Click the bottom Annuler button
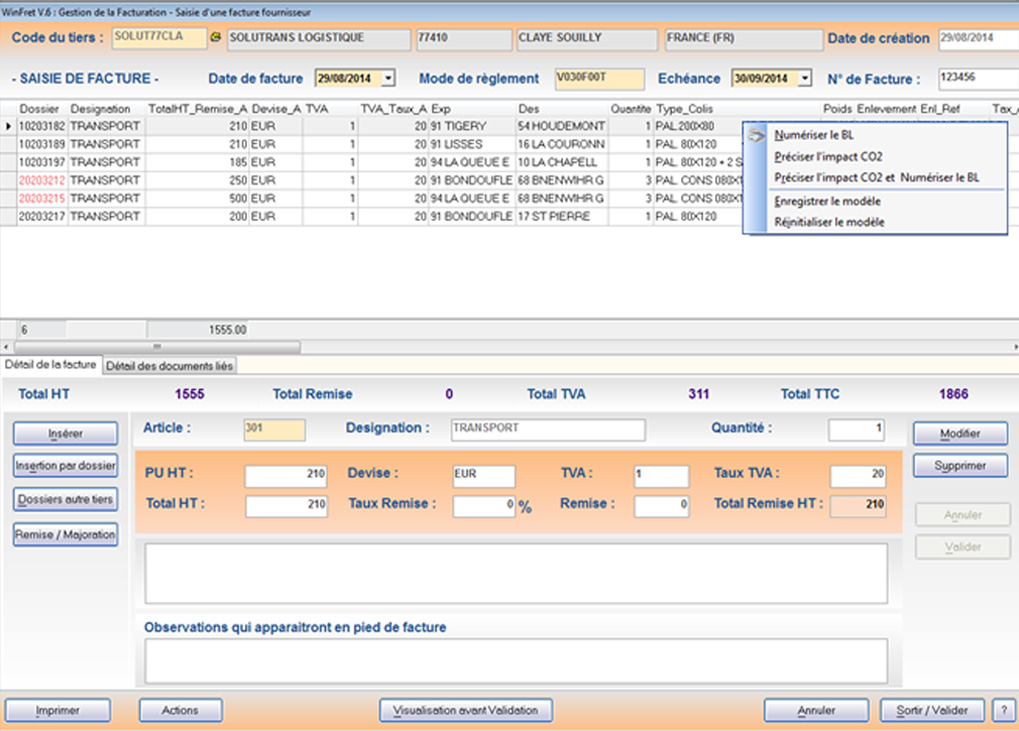 point(816,711)
